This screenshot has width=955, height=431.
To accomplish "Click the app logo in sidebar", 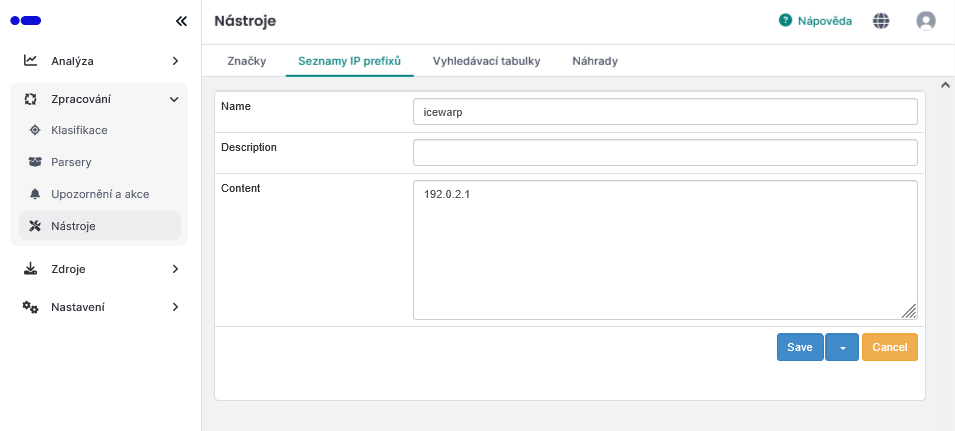I will pos(26,20).
